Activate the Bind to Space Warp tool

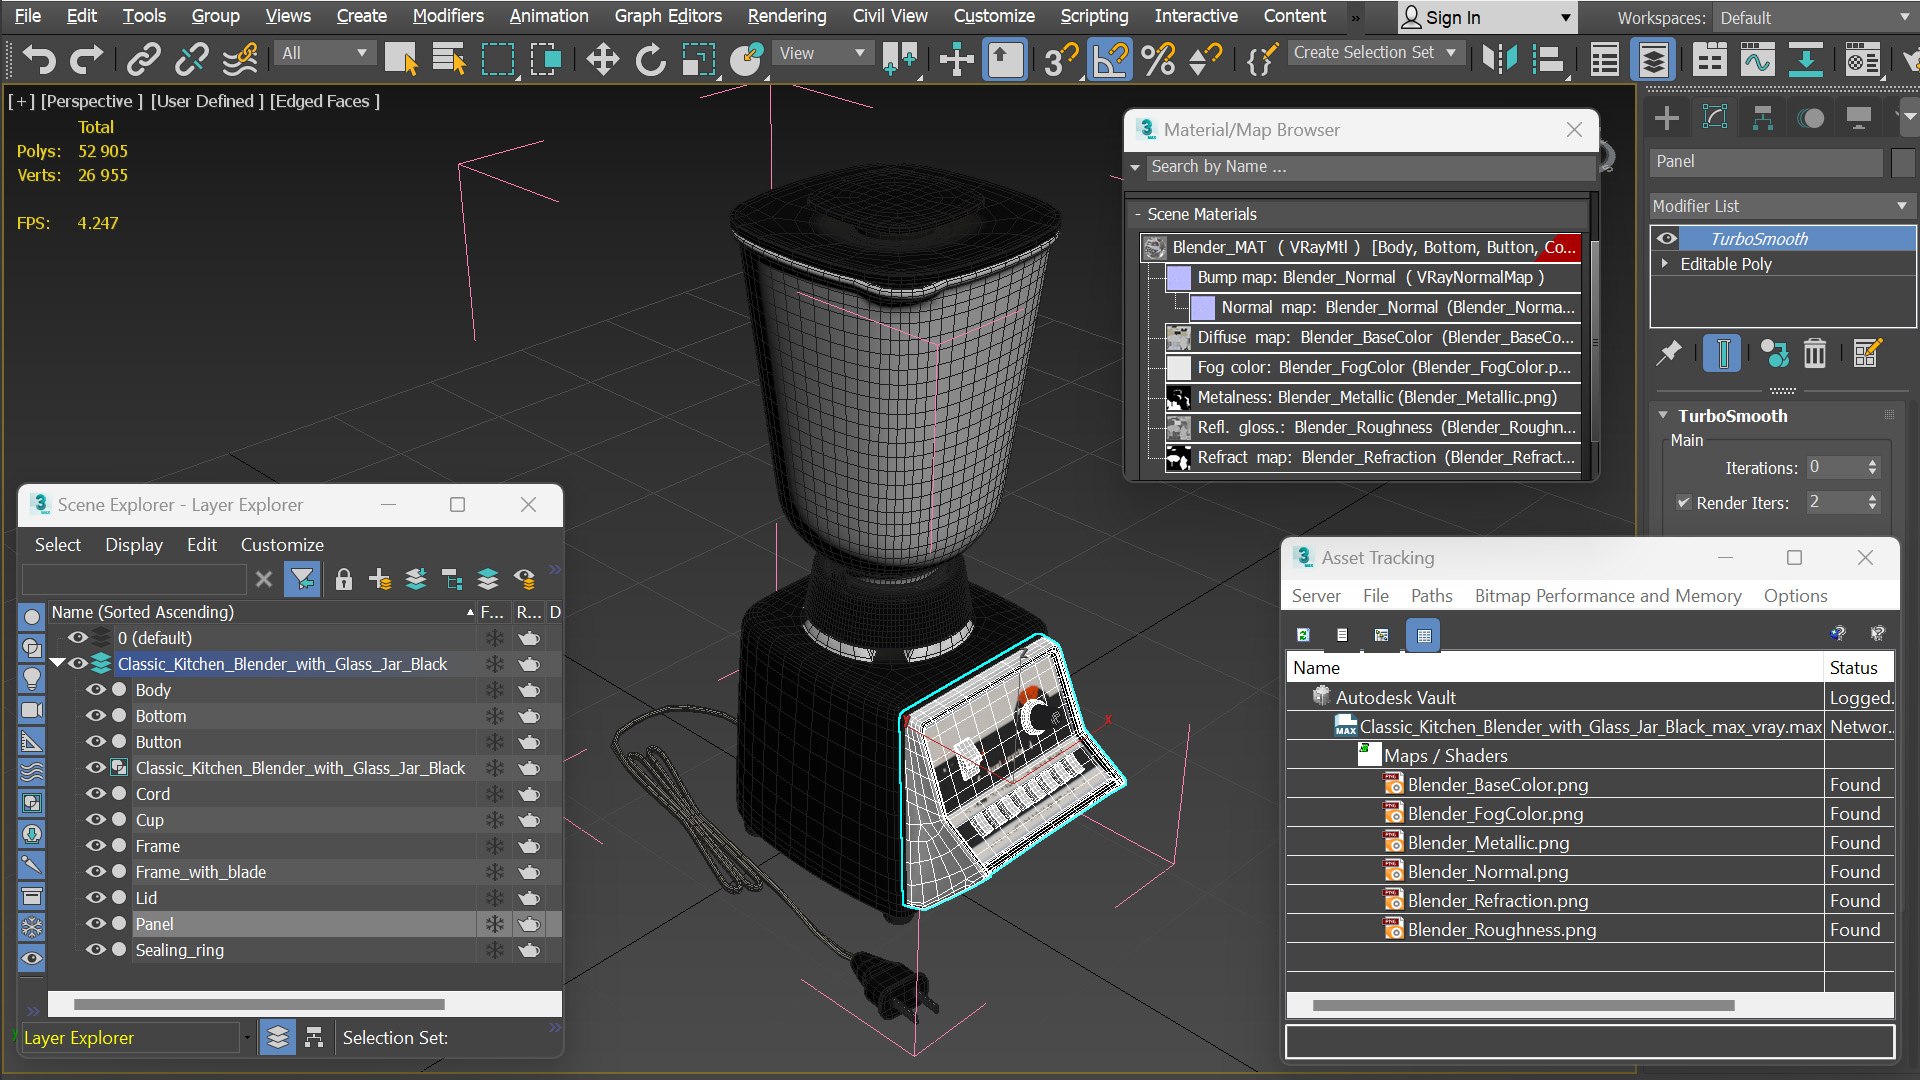tap(240, 60)
